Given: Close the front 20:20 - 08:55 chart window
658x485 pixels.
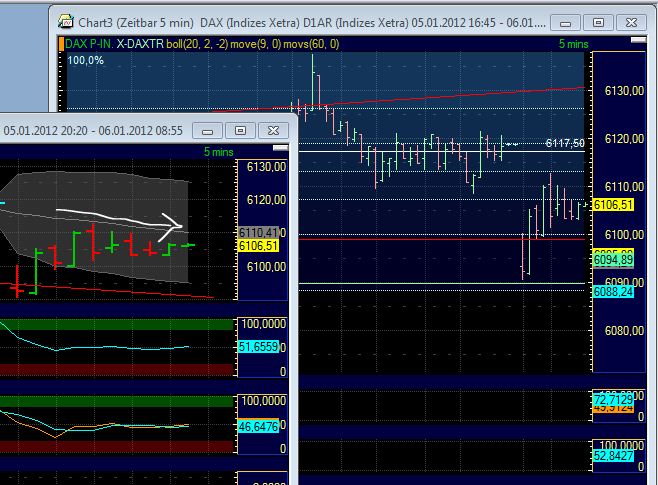Looking at the screenshot, I should pyautogui.click(x=273, y=130).
